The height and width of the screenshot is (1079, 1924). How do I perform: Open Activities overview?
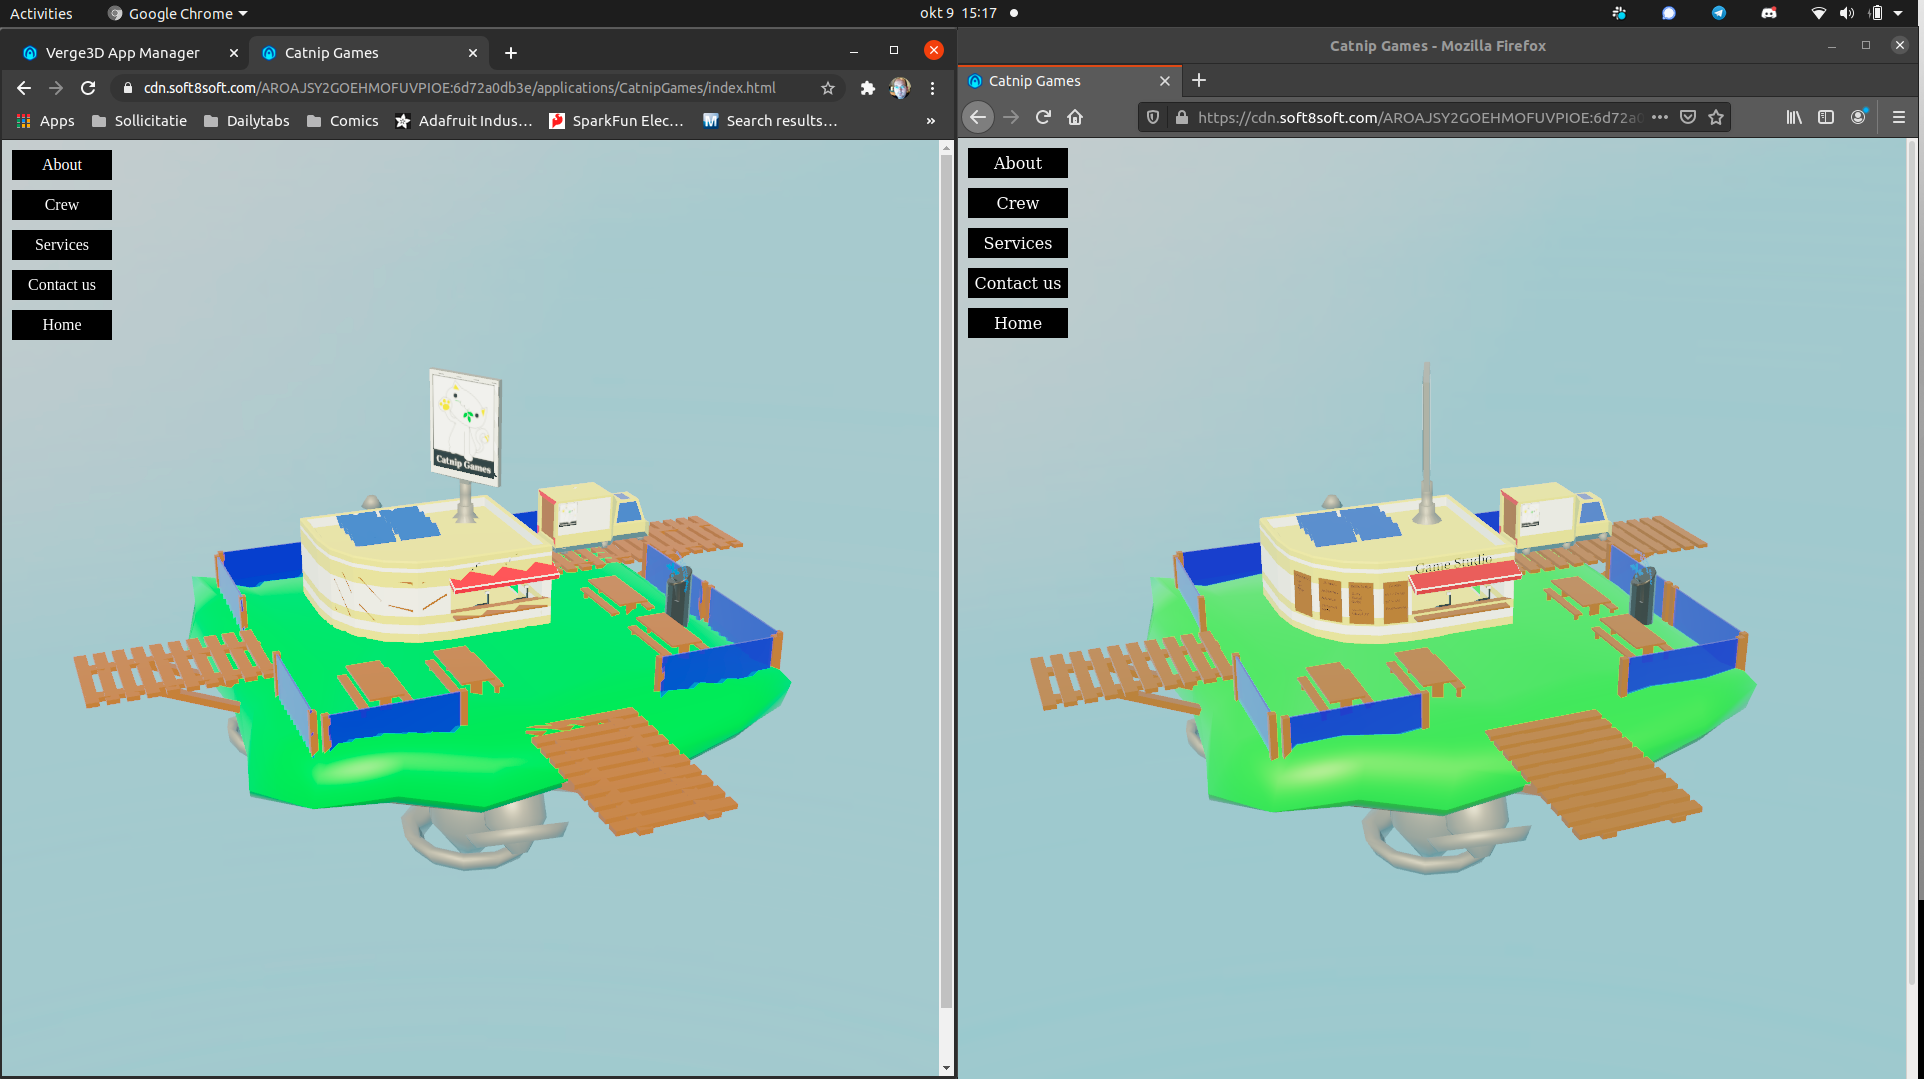click(41, 13)
